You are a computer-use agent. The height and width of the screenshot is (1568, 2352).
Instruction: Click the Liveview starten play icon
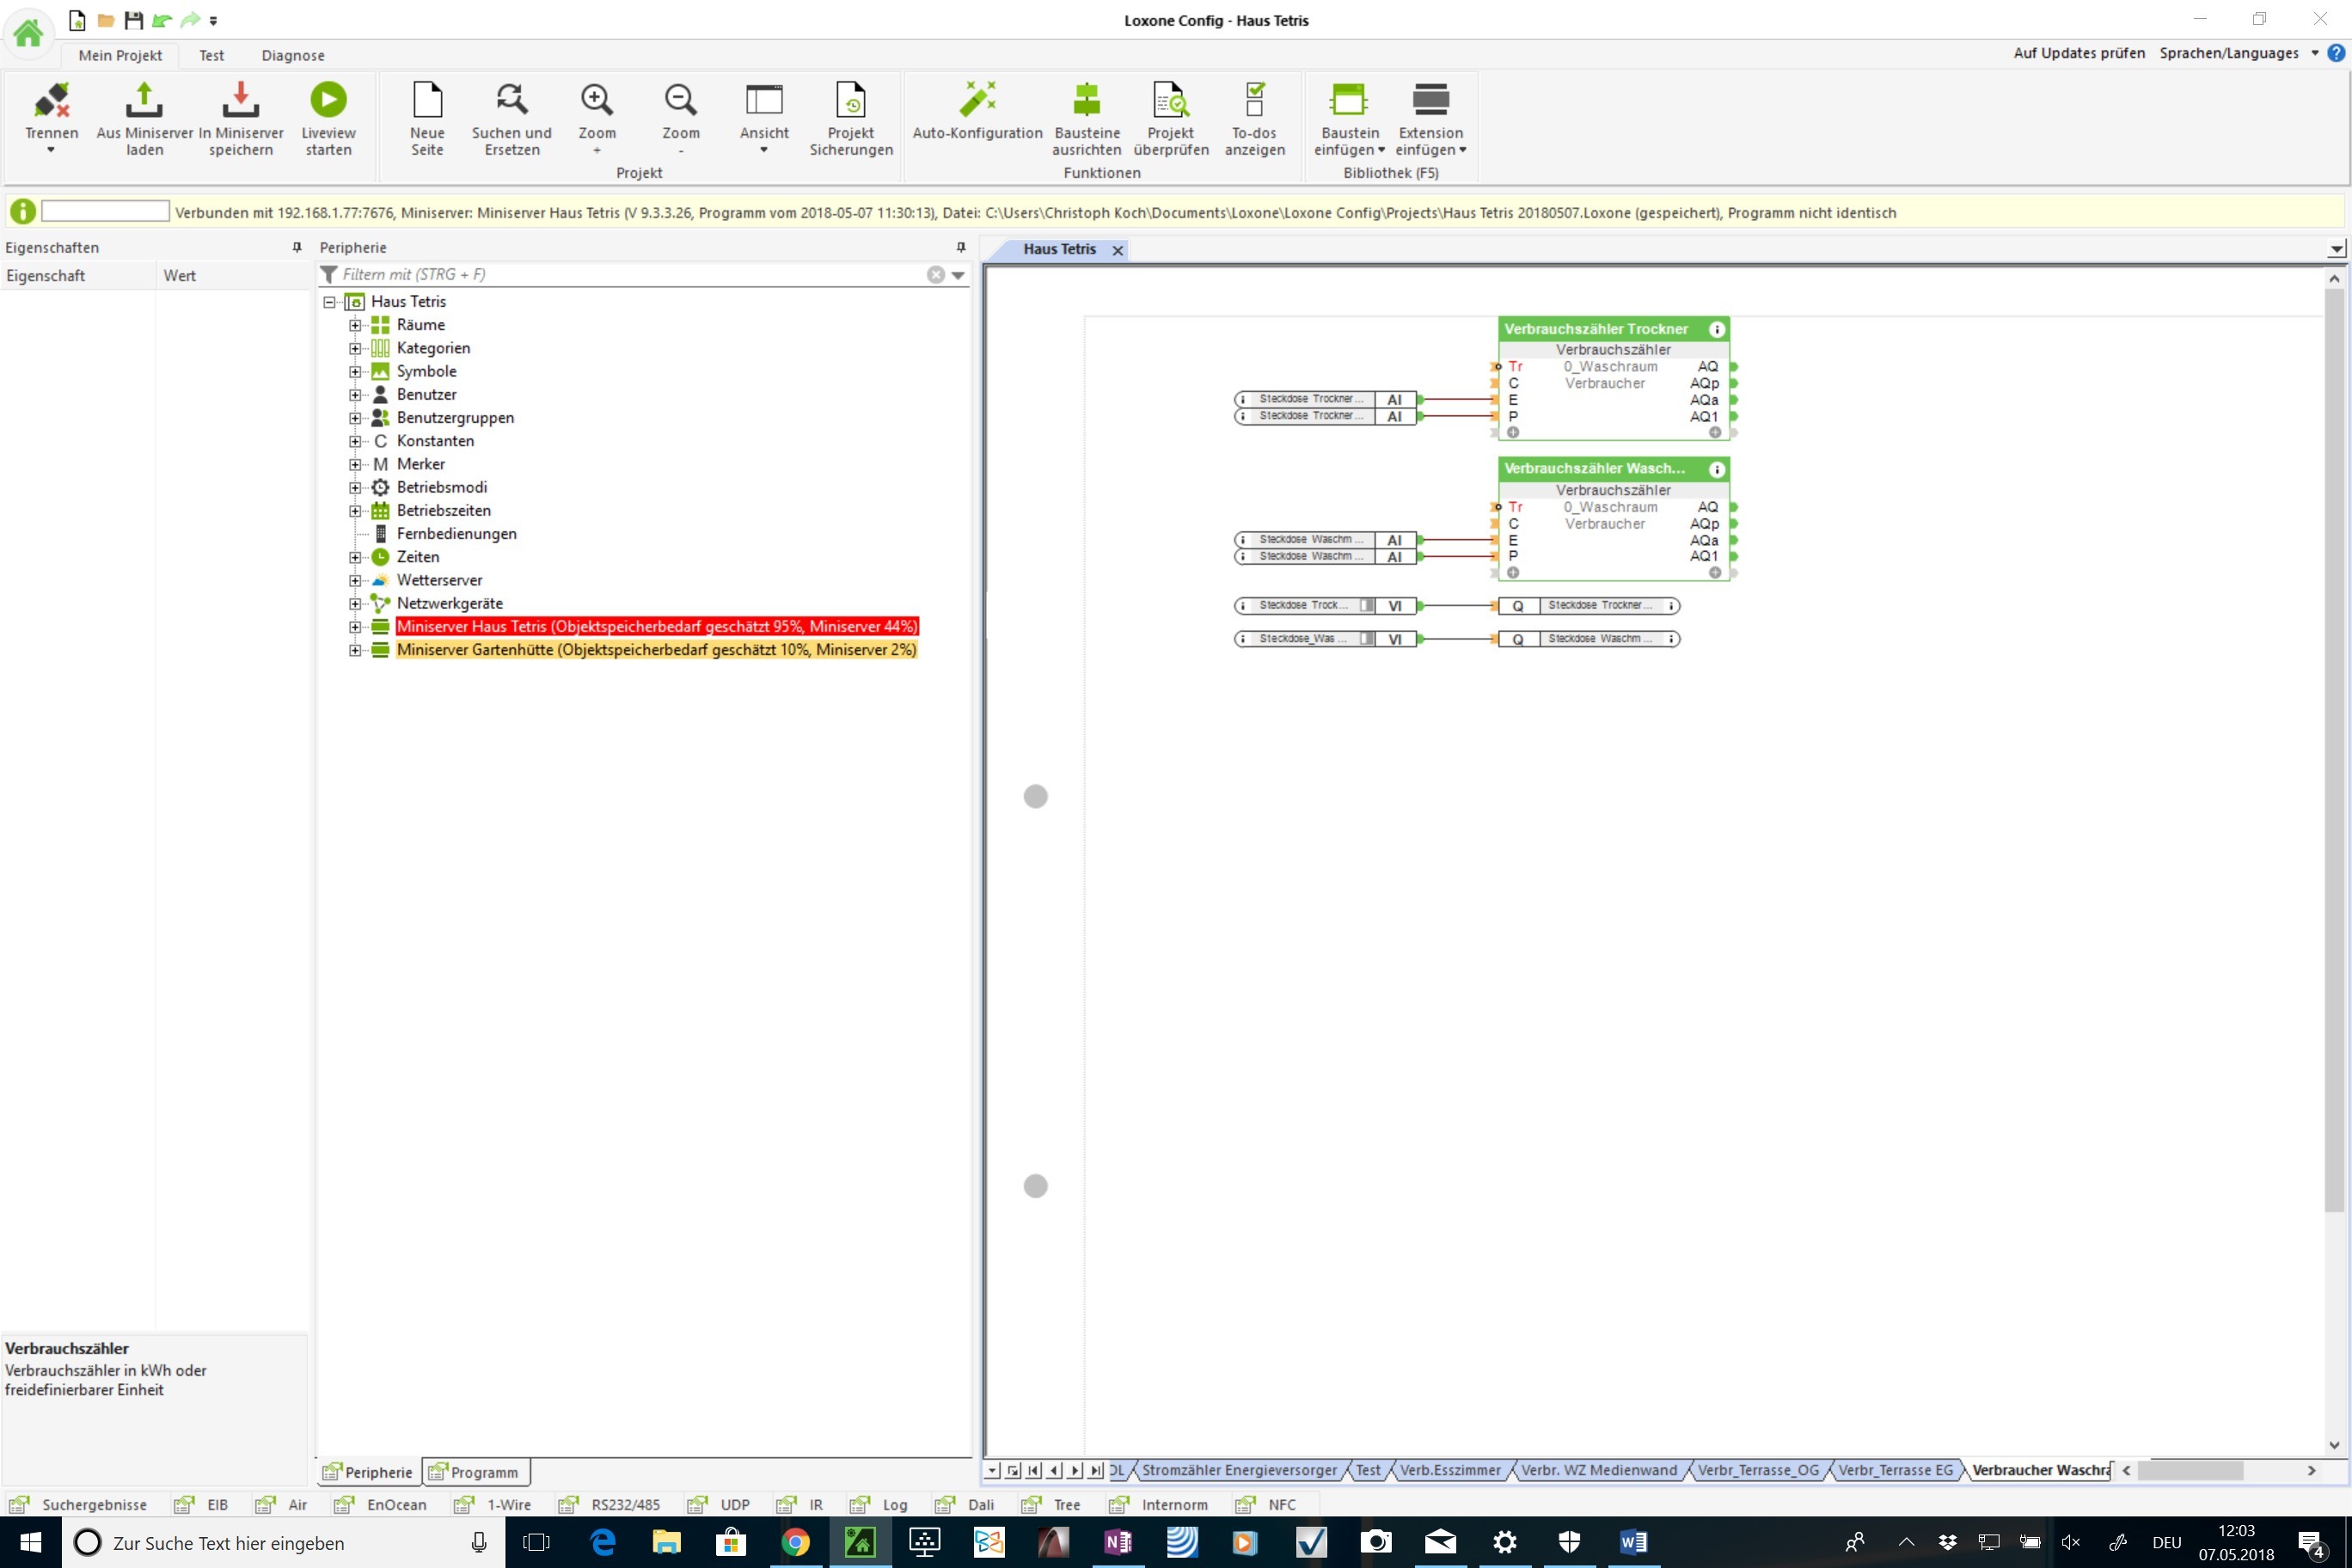[328, 100]
